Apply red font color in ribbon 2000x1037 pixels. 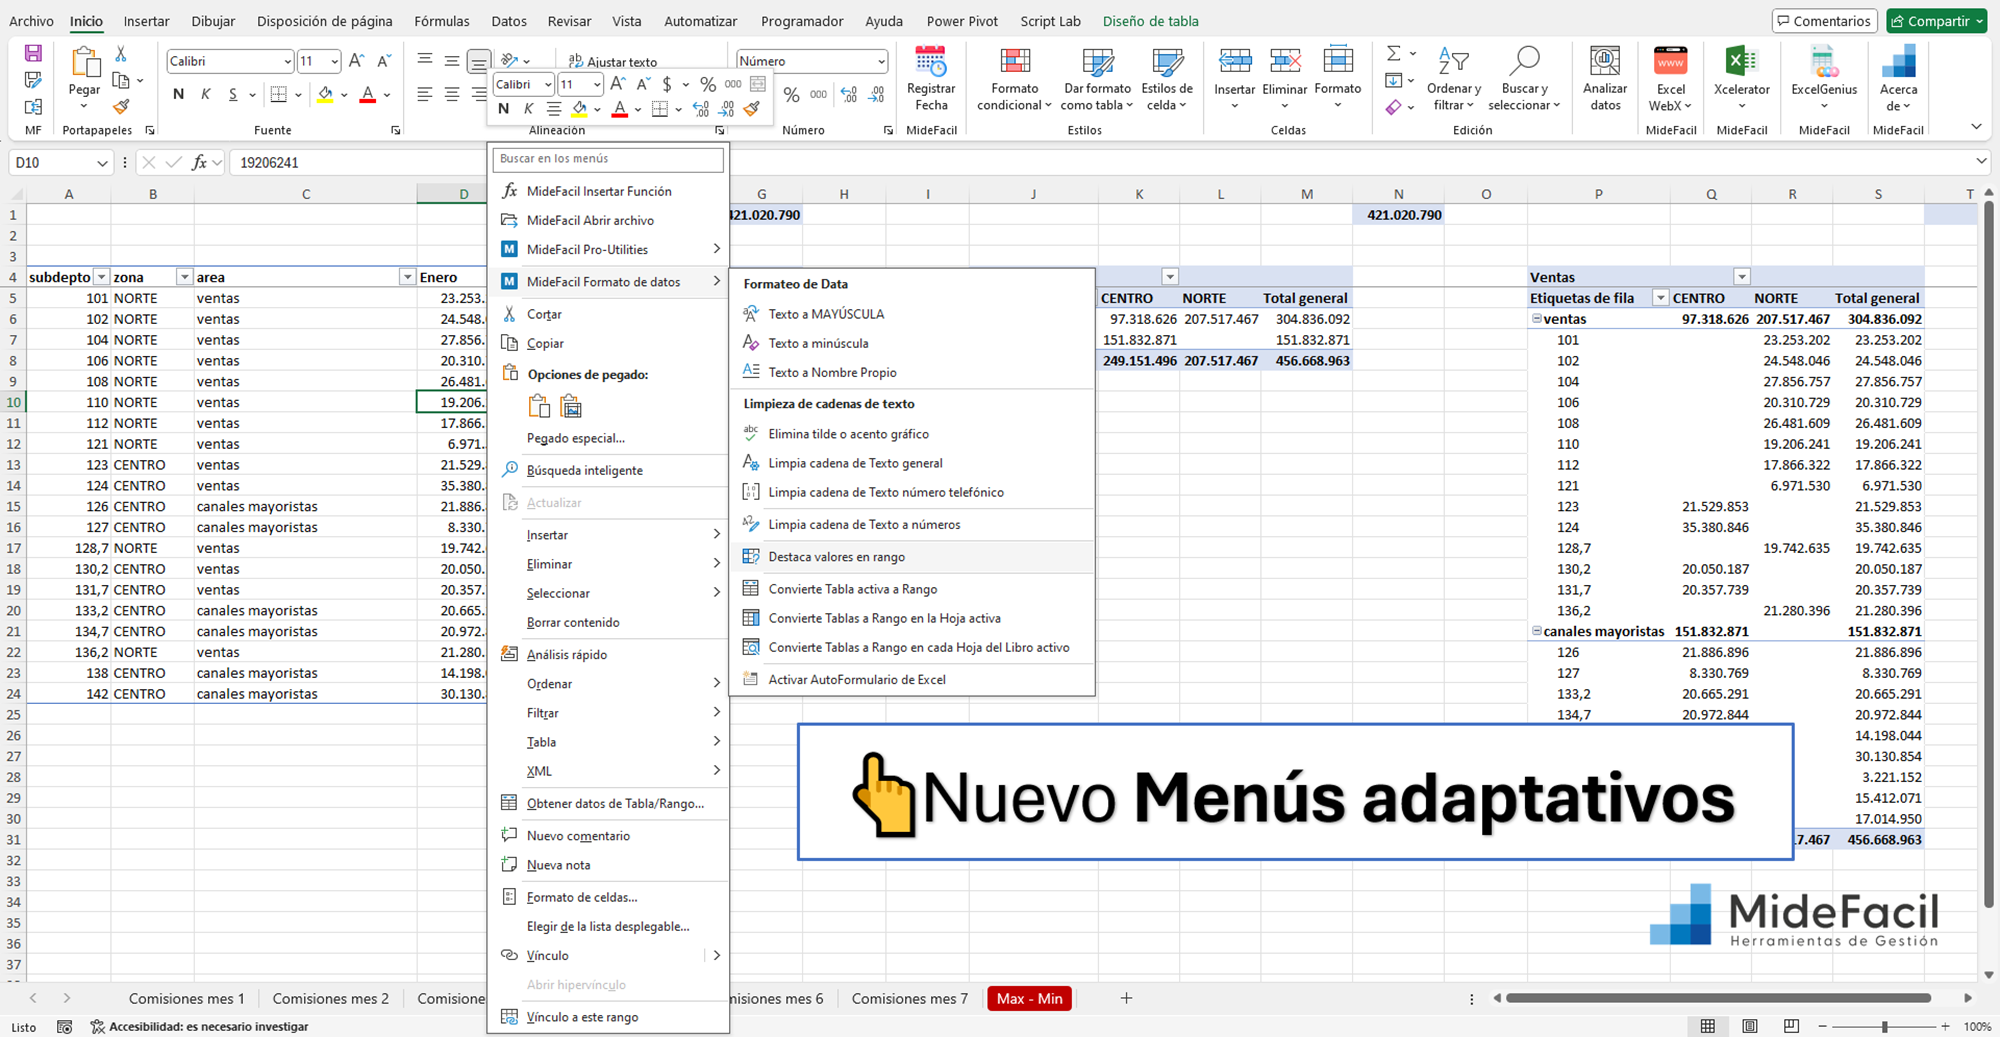click(x=368, y=94)
